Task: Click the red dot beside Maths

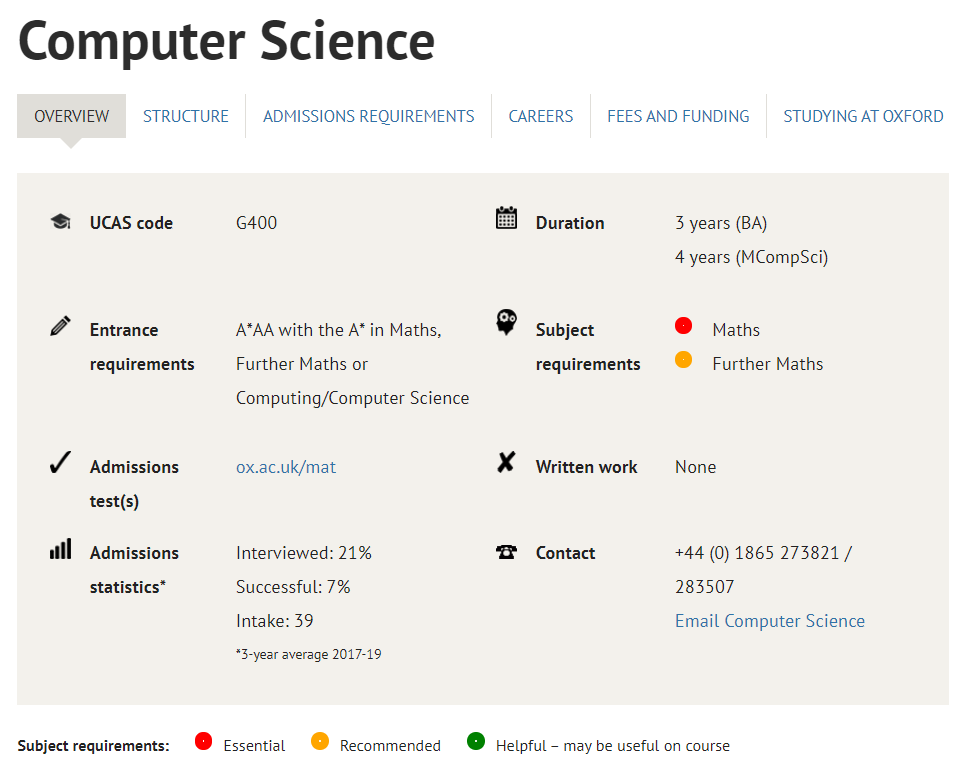Action: pos(683,326)
